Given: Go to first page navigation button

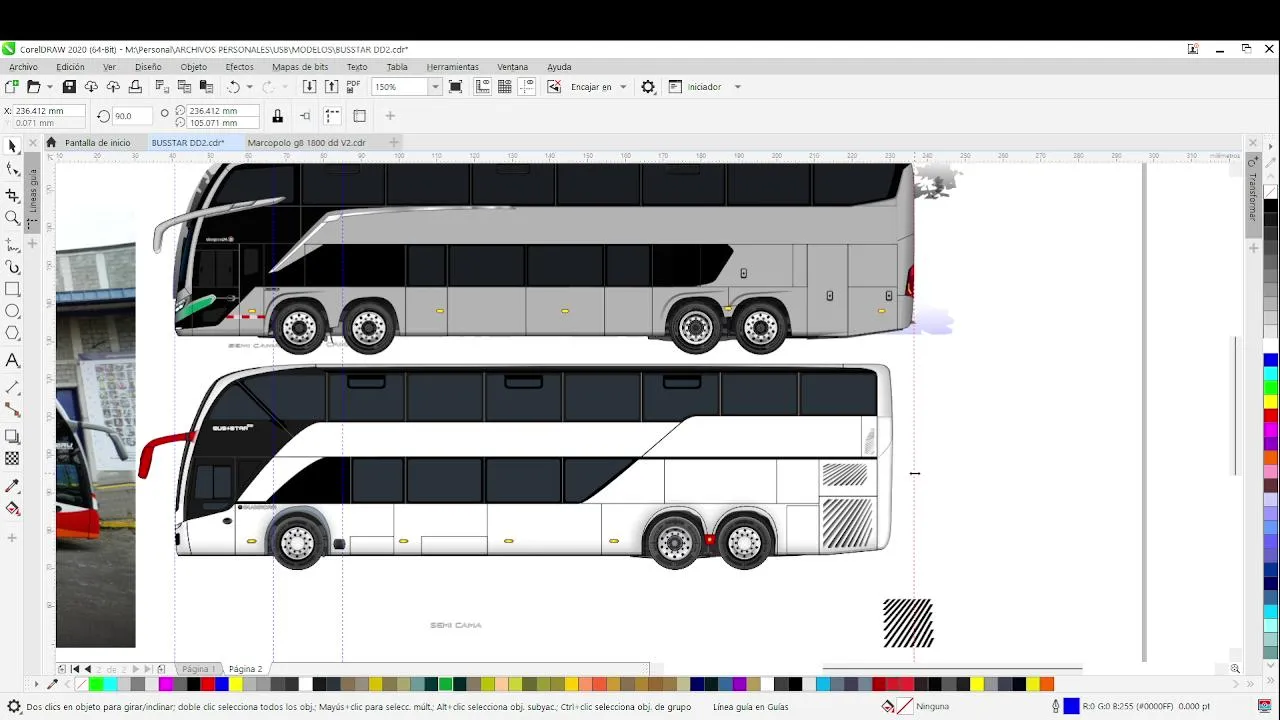Looking at the screenshot, I should coord(75,669).
